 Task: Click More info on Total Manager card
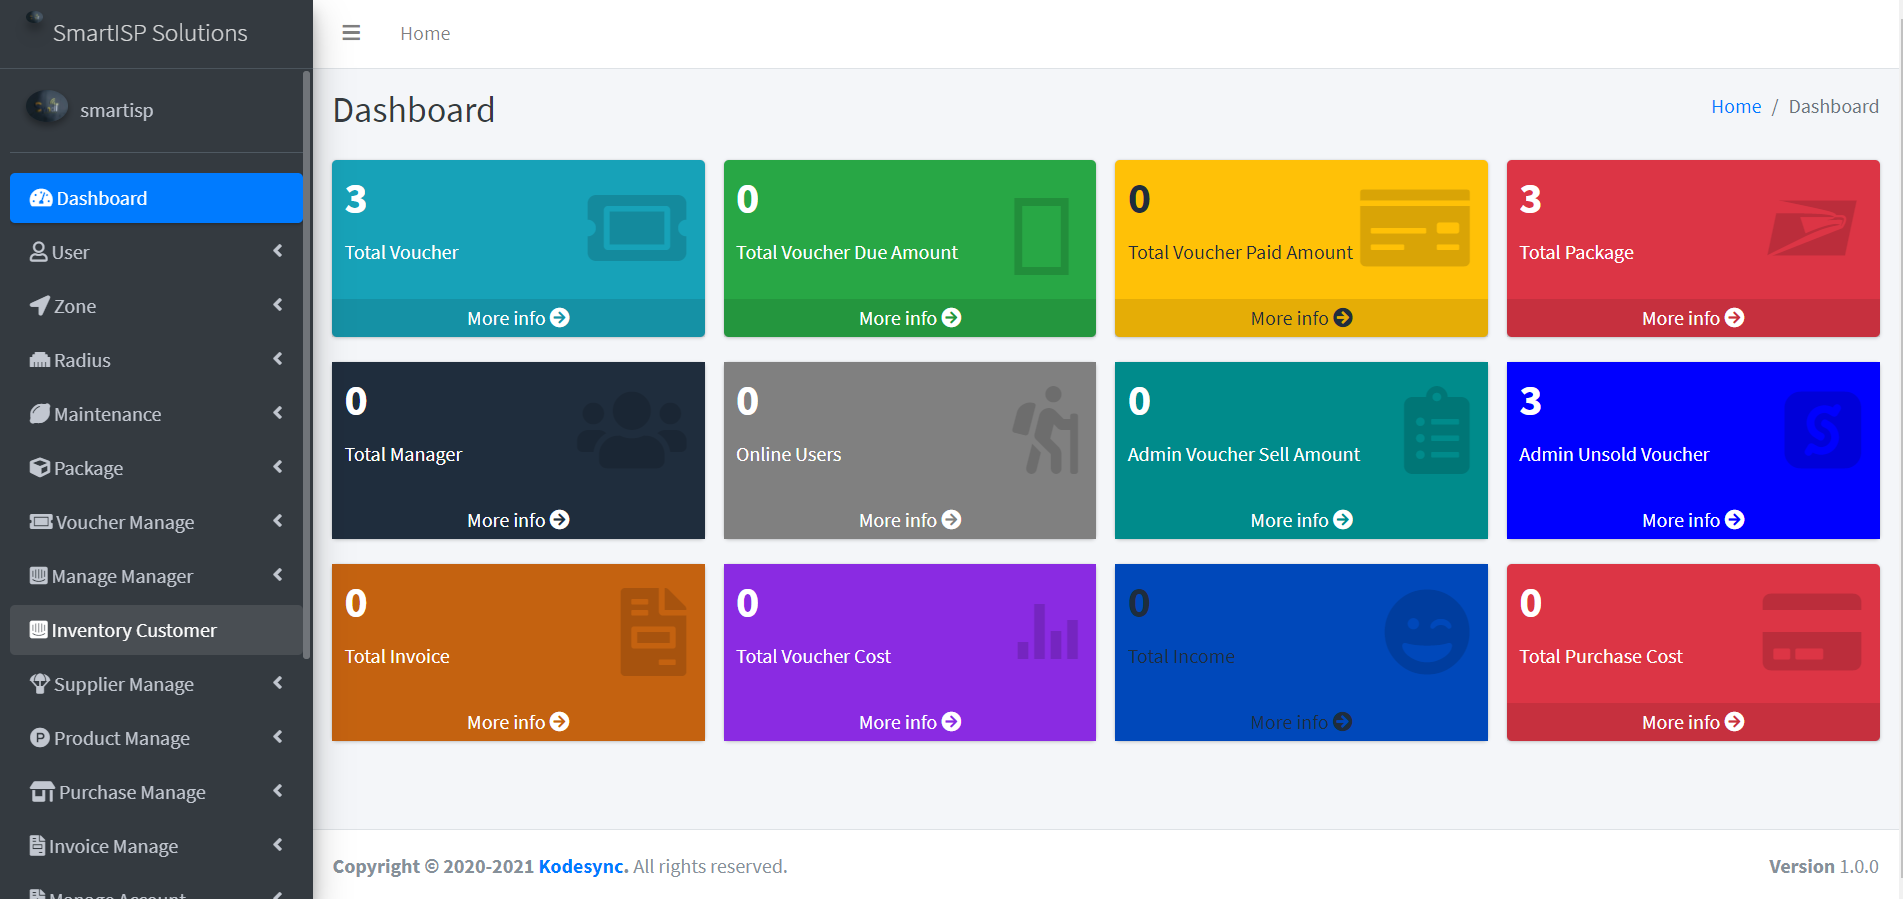[x=518, y=520]
